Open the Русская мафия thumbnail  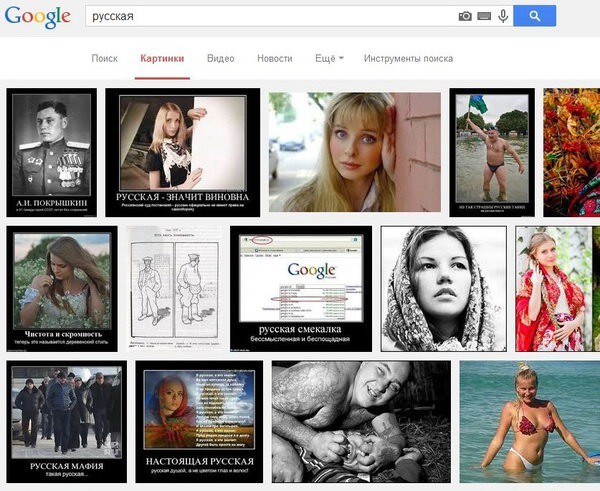67,421
